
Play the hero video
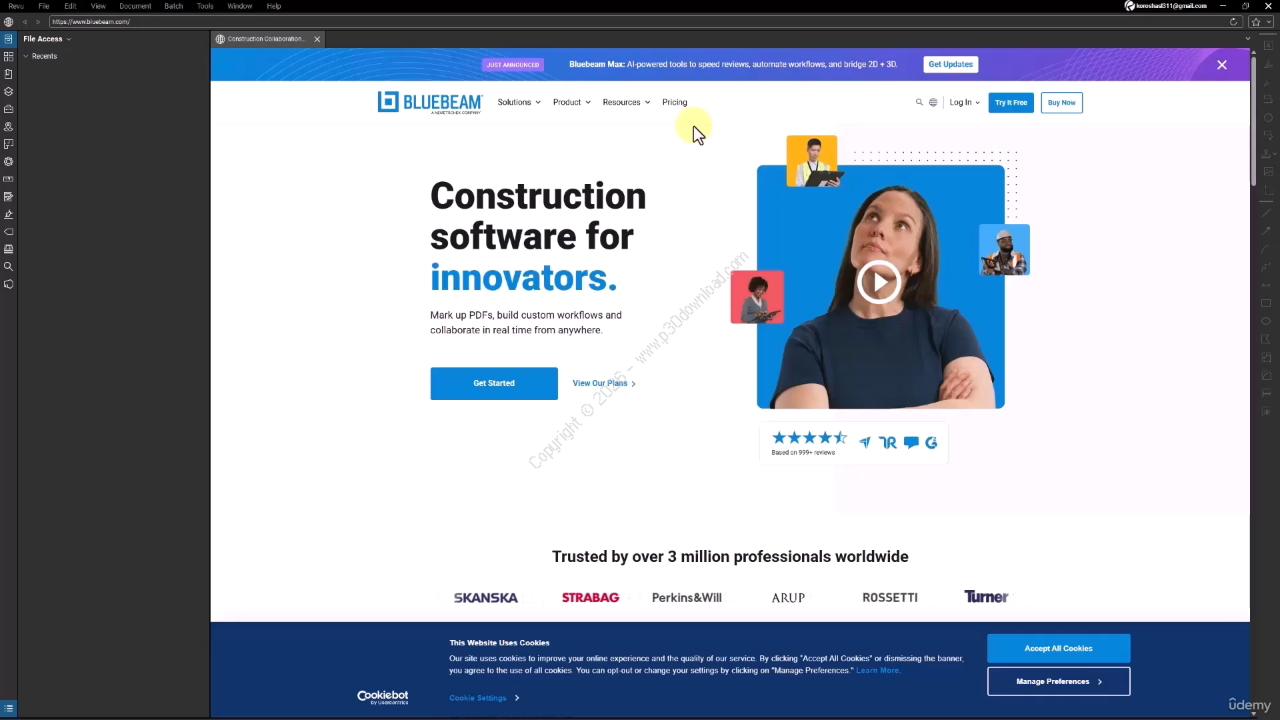click(879, 282)
